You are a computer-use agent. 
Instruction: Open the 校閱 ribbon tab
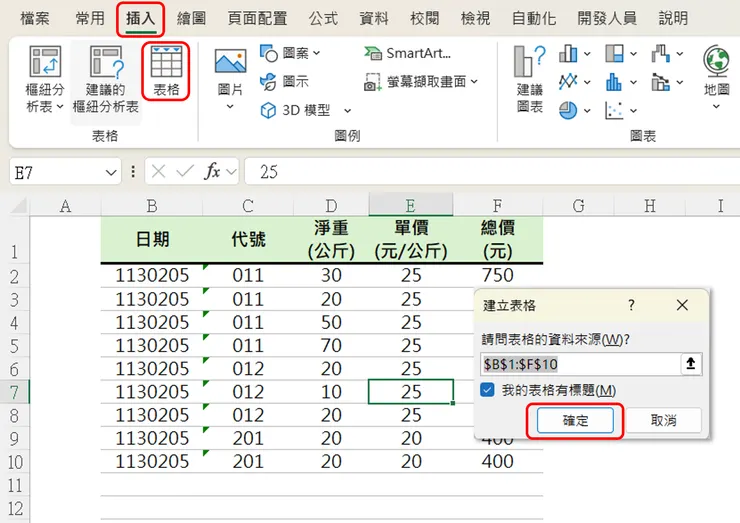click(424, 18)
